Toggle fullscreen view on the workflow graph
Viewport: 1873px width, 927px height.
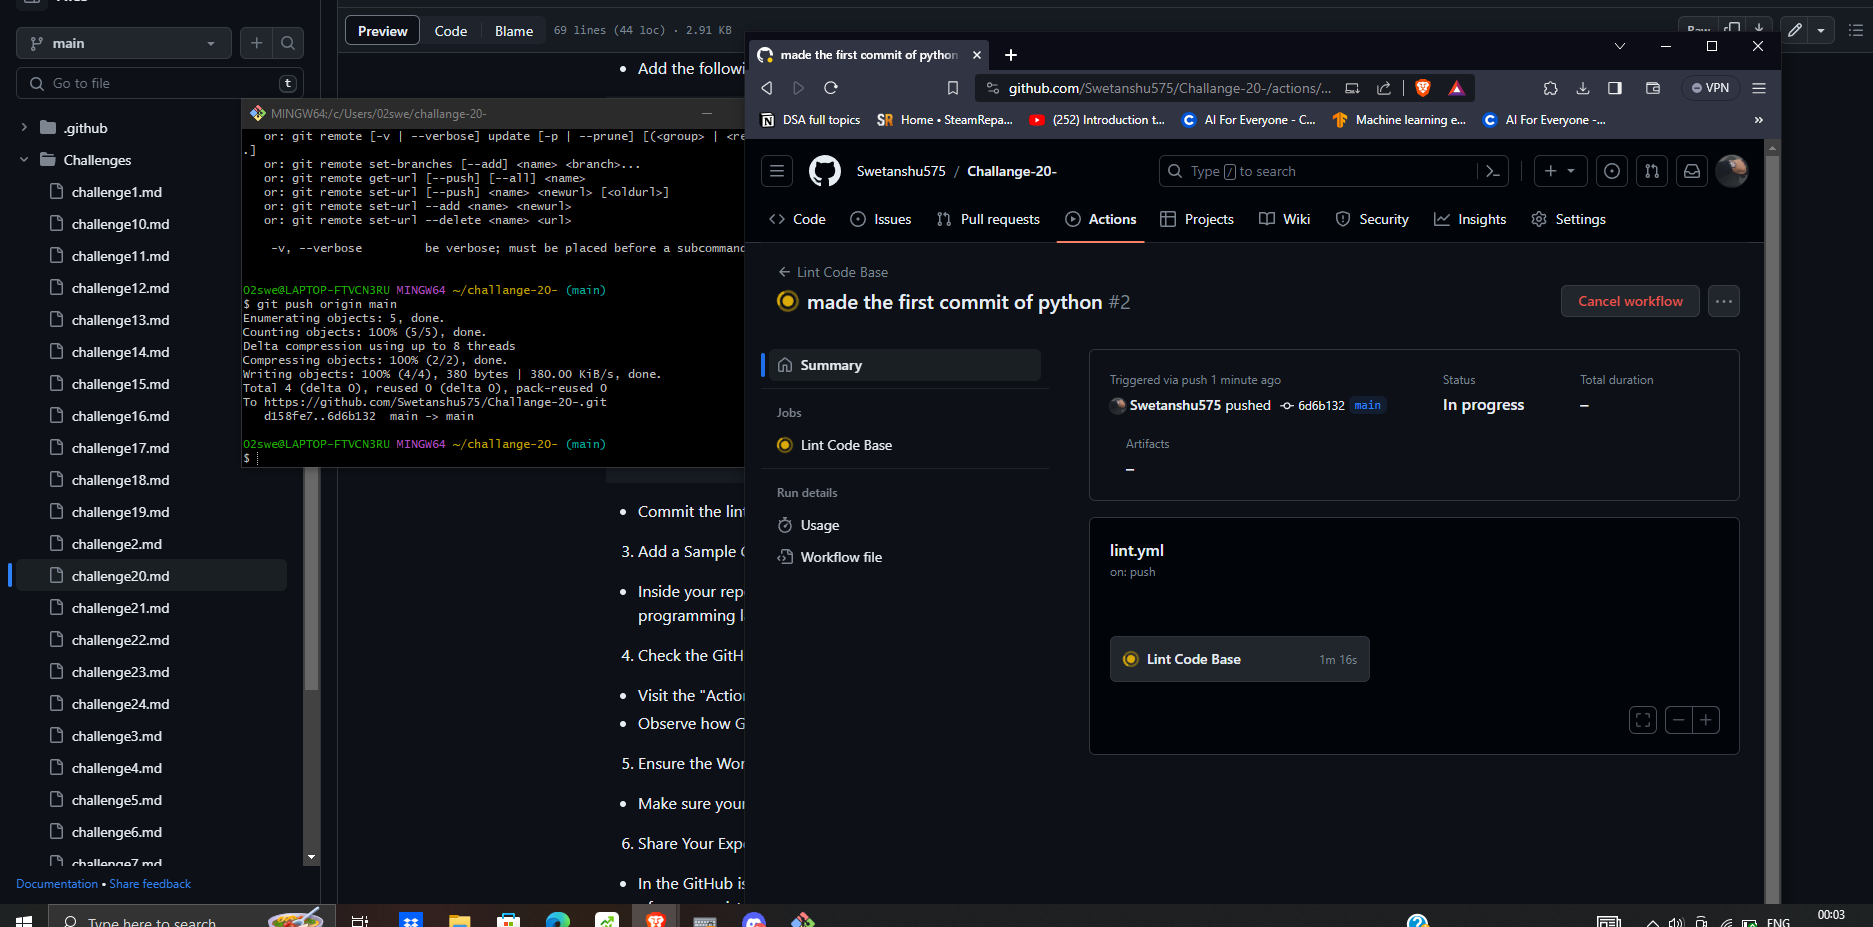tap(1643, 720)
